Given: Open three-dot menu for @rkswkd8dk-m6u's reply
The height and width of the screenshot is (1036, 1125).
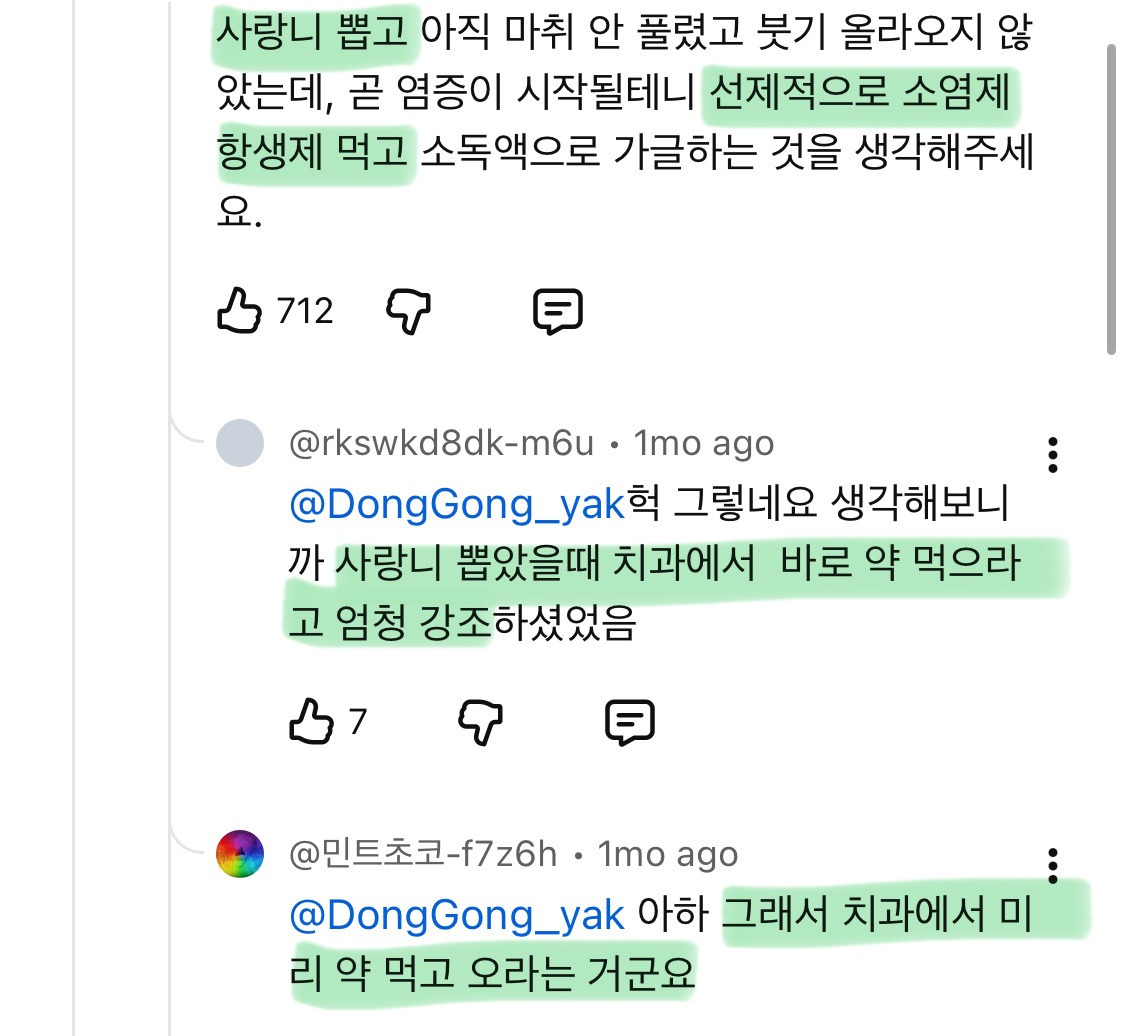Looking at the screenshot, I should (x=1052, y=455).
